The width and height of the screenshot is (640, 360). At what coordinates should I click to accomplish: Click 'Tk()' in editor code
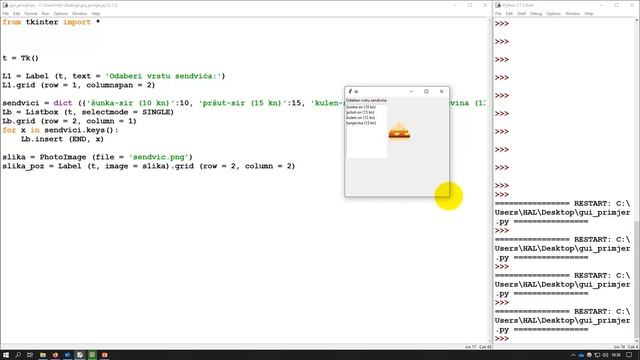[x=30, y=58]
